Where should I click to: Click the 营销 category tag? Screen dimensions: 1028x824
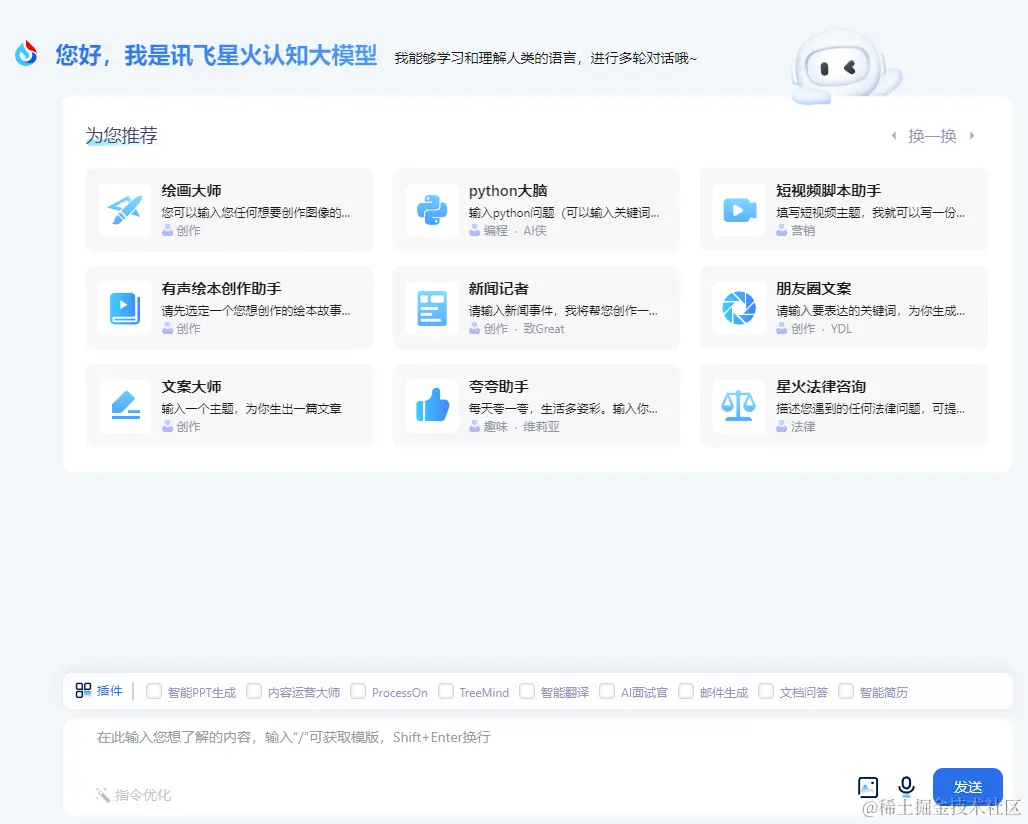point(803,231)
